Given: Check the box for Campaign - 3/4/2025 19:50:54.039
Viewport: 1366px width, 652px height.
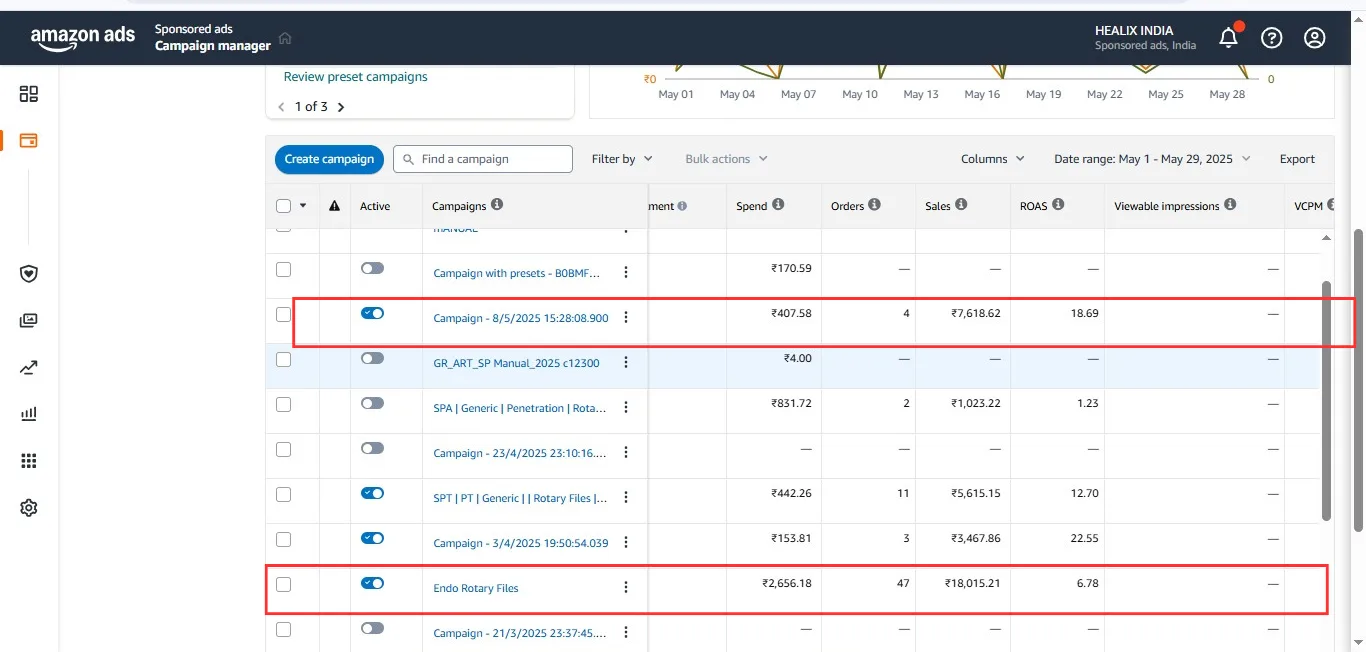Looking at the screenshot, I should pos(283,540).
